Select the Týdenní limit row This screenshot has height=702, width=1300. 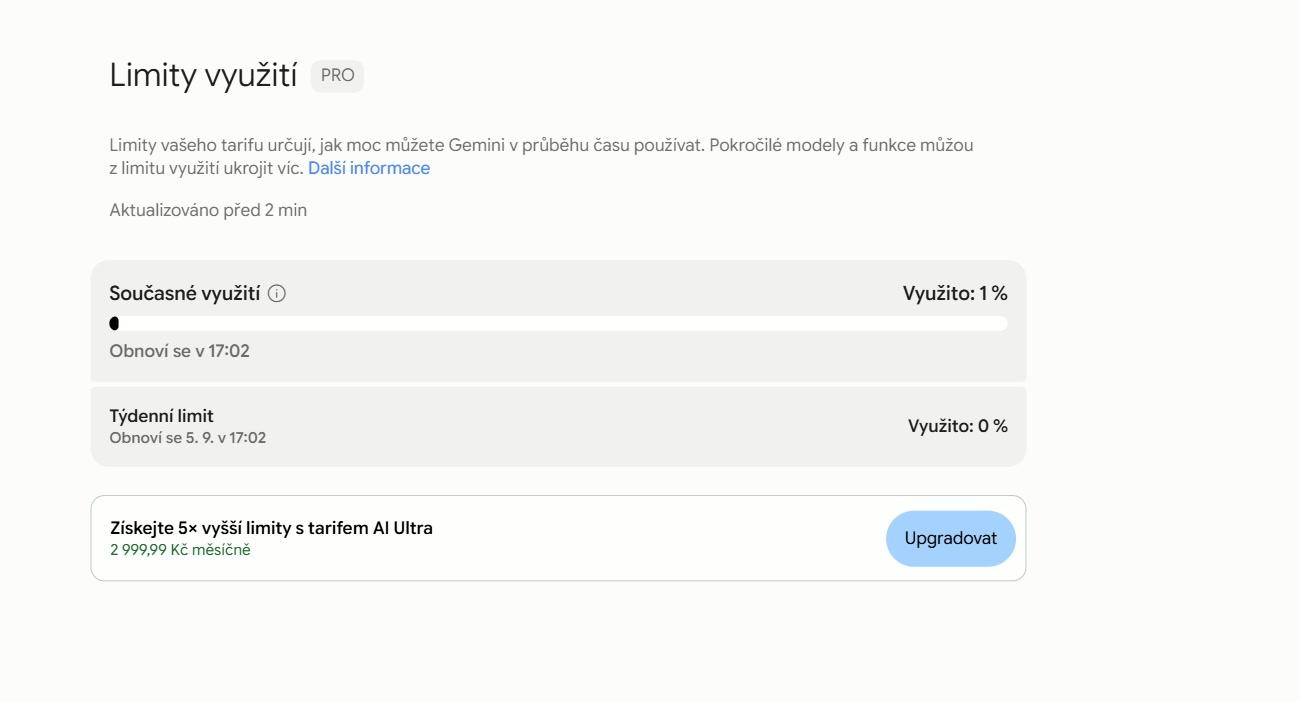coord(558,427)
